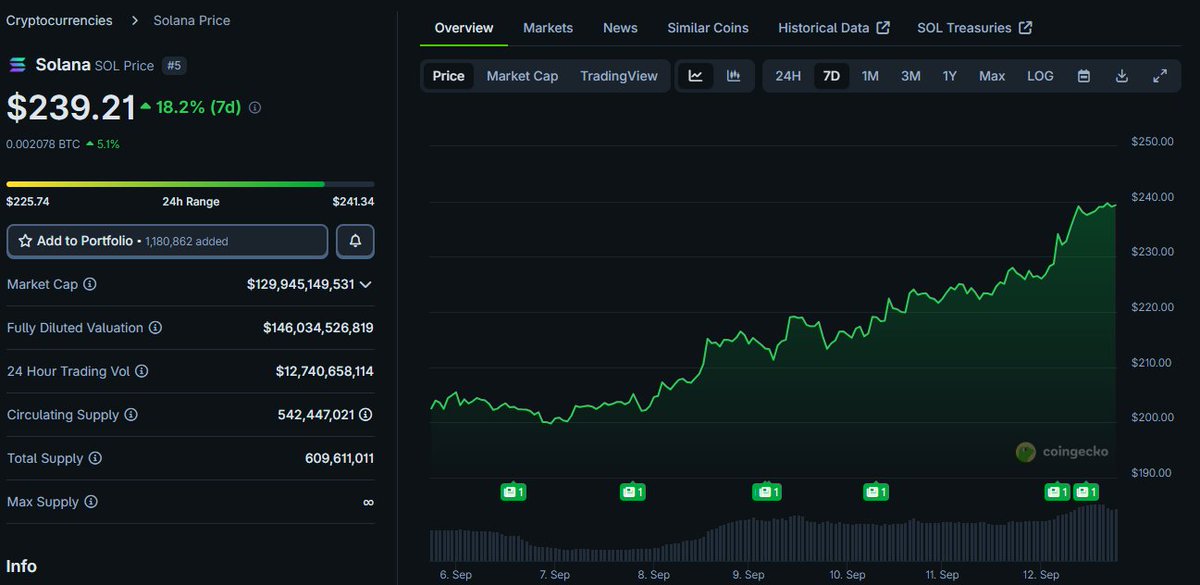Toggle LOG scale on chart
The height and width of the screenshot is (585, 1200).
coord(1040,76)
